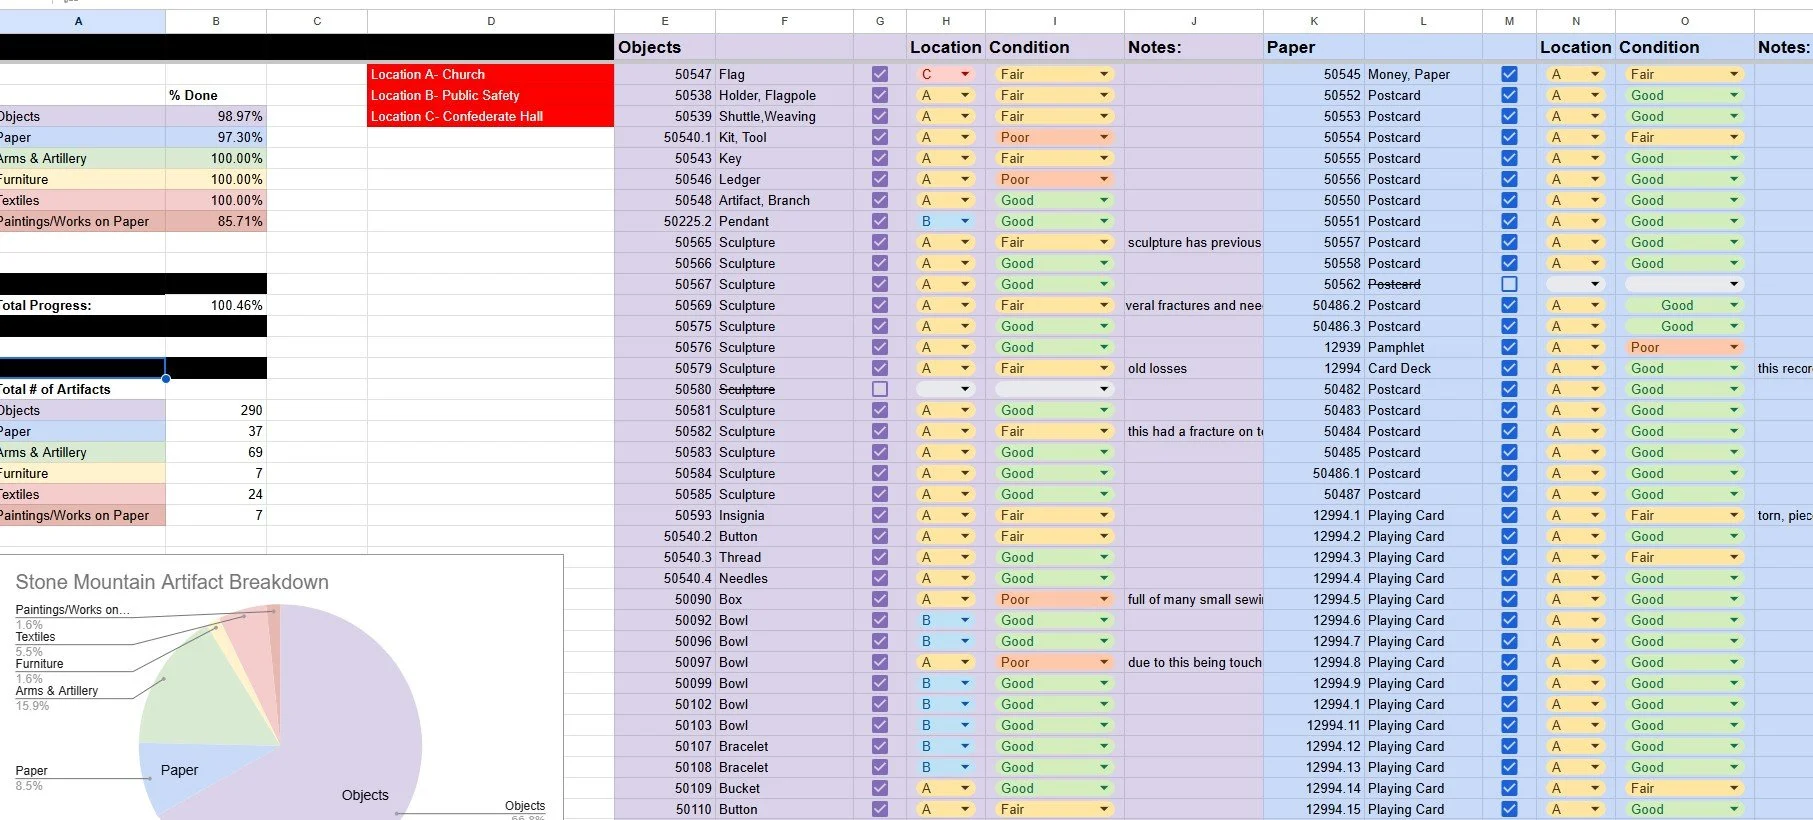Select the 'torn, piec' note cell
The height and width of the screenshot is (820, 1813).
click(1784, 515)
